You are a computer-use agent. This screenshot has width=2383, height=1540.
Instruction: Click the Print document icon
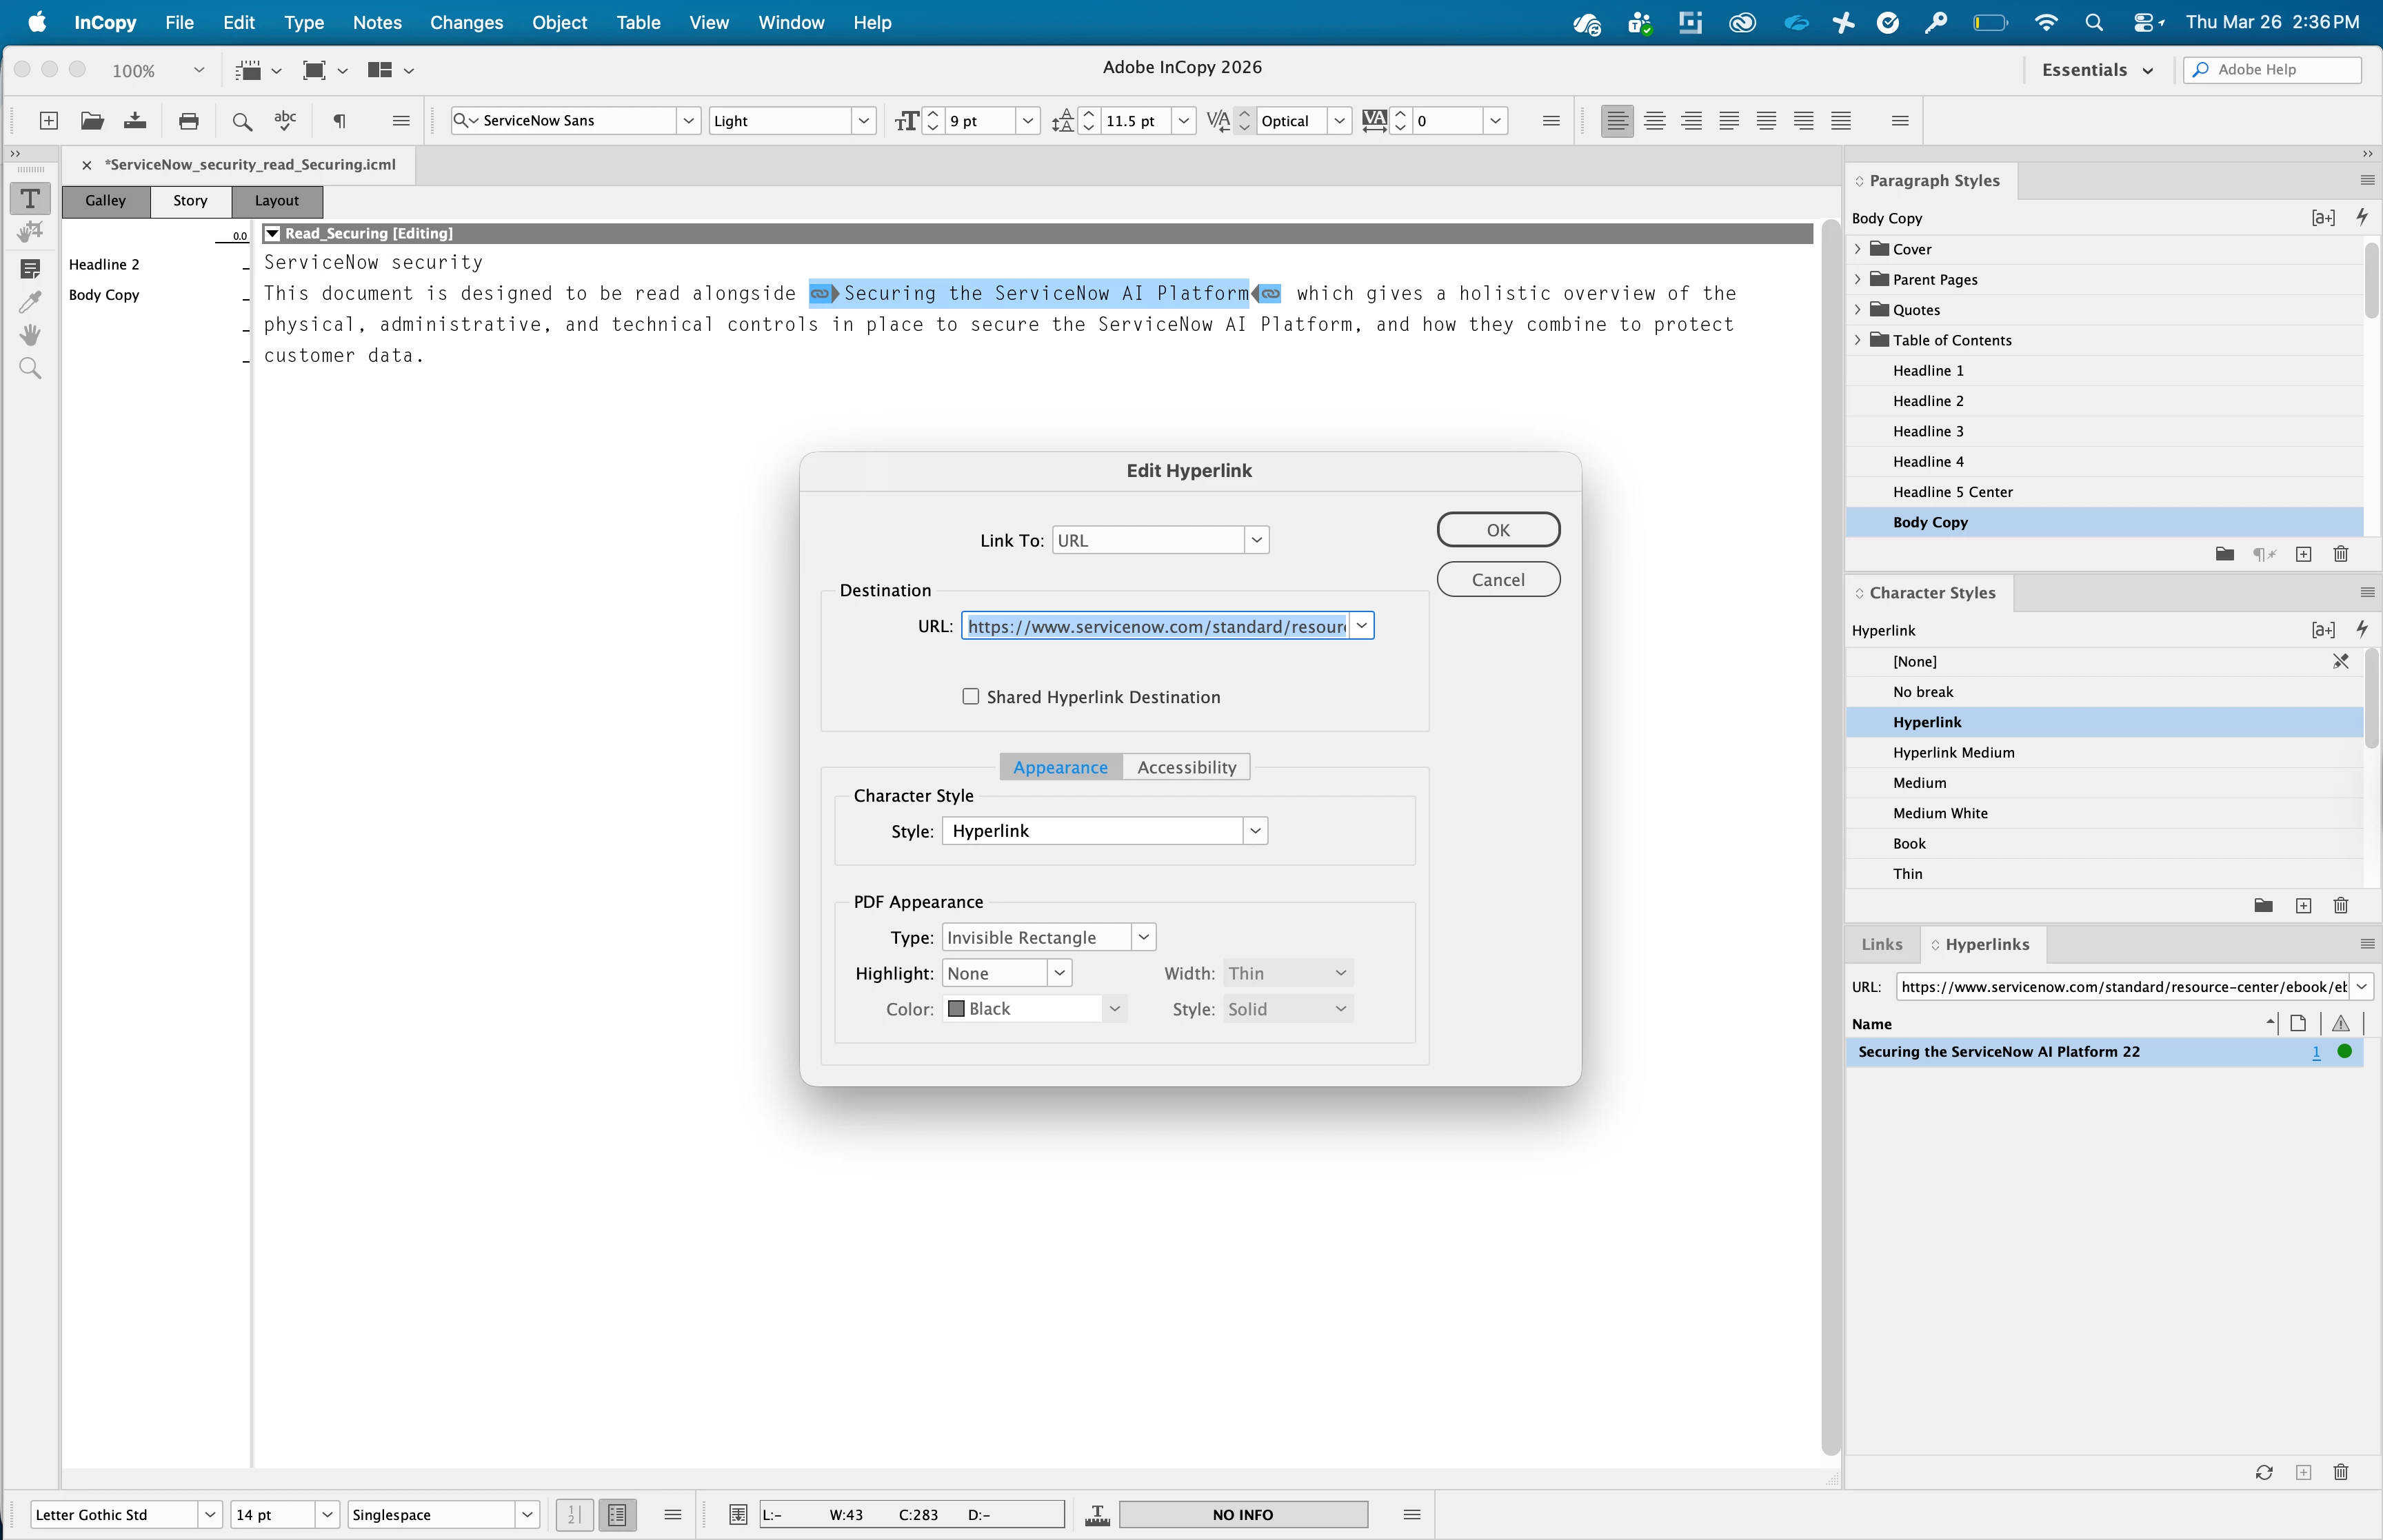(188, 121)
